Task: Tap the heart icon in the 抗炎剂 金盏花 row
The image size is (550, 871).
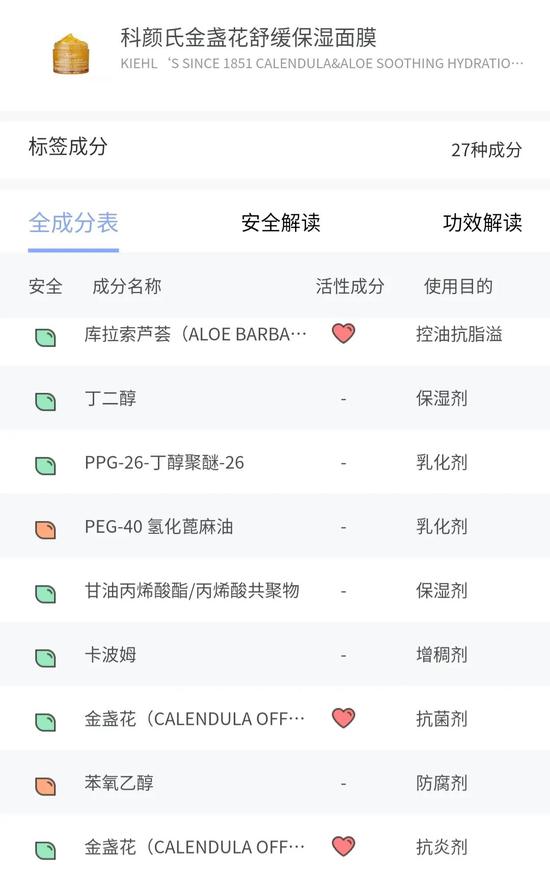Action: coord(343,846)
